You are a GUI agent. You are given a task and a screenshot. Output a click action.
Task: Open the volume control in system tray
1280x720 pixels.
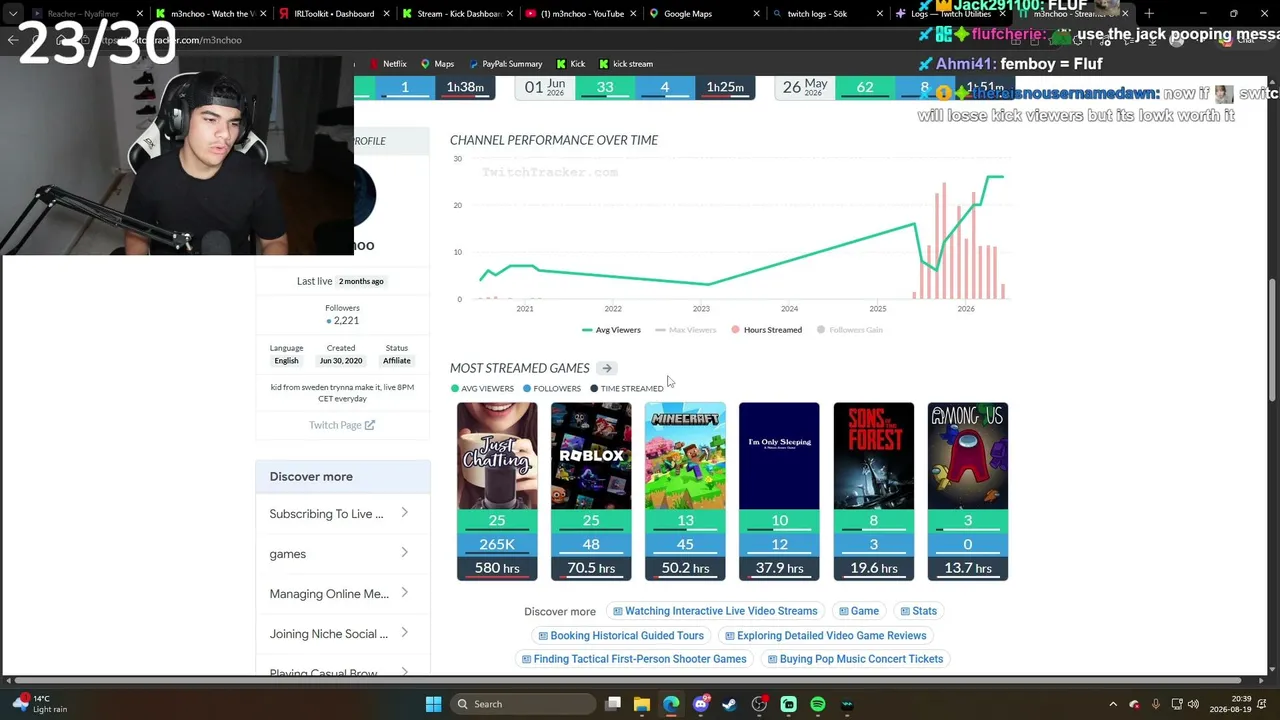pyautogui.click(x=1193, y=704)
